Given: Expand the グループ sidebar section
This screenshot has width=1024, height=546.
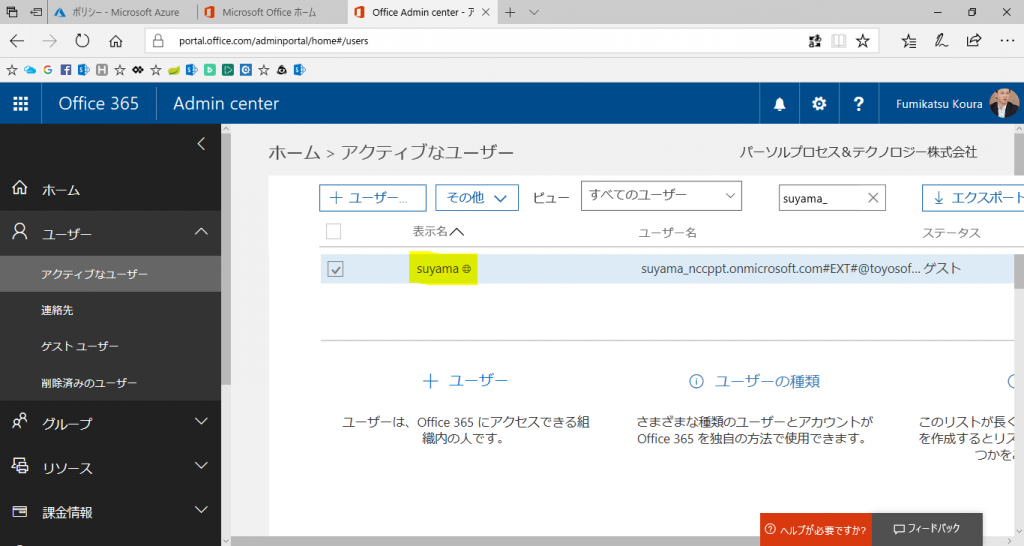Looking at the screenshot, I should pyautogui.click(x=201, y=422).
